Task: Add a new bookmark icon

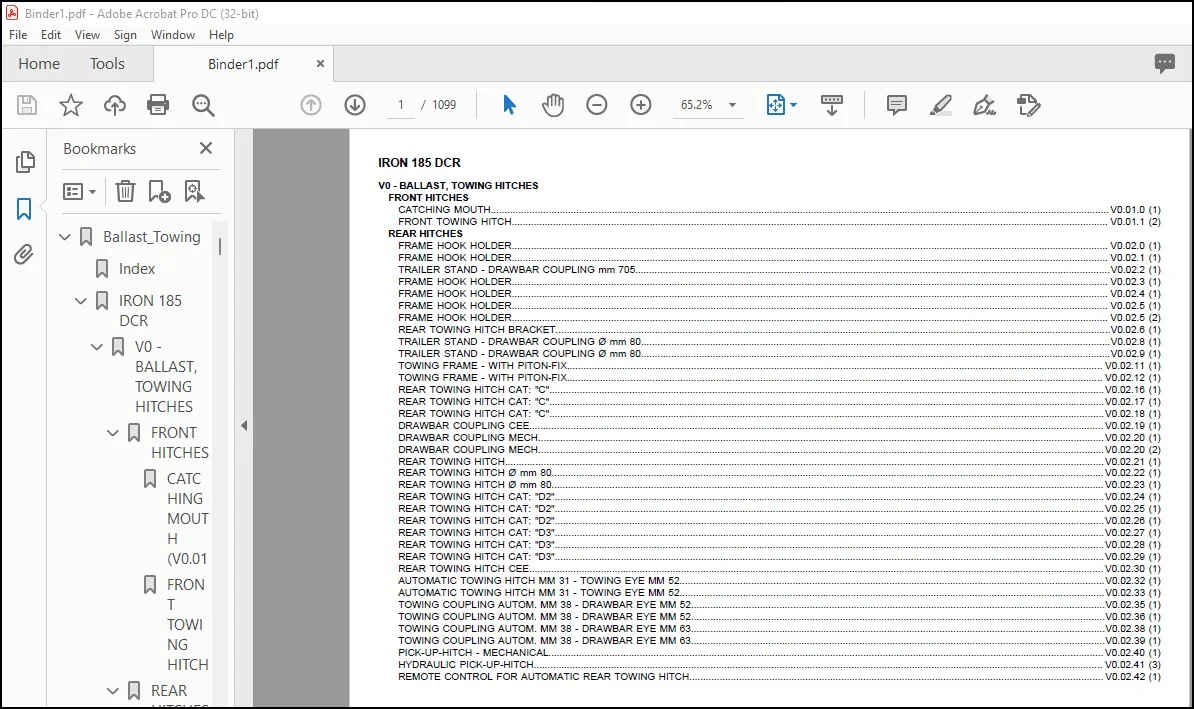Action: coord(159,191)
